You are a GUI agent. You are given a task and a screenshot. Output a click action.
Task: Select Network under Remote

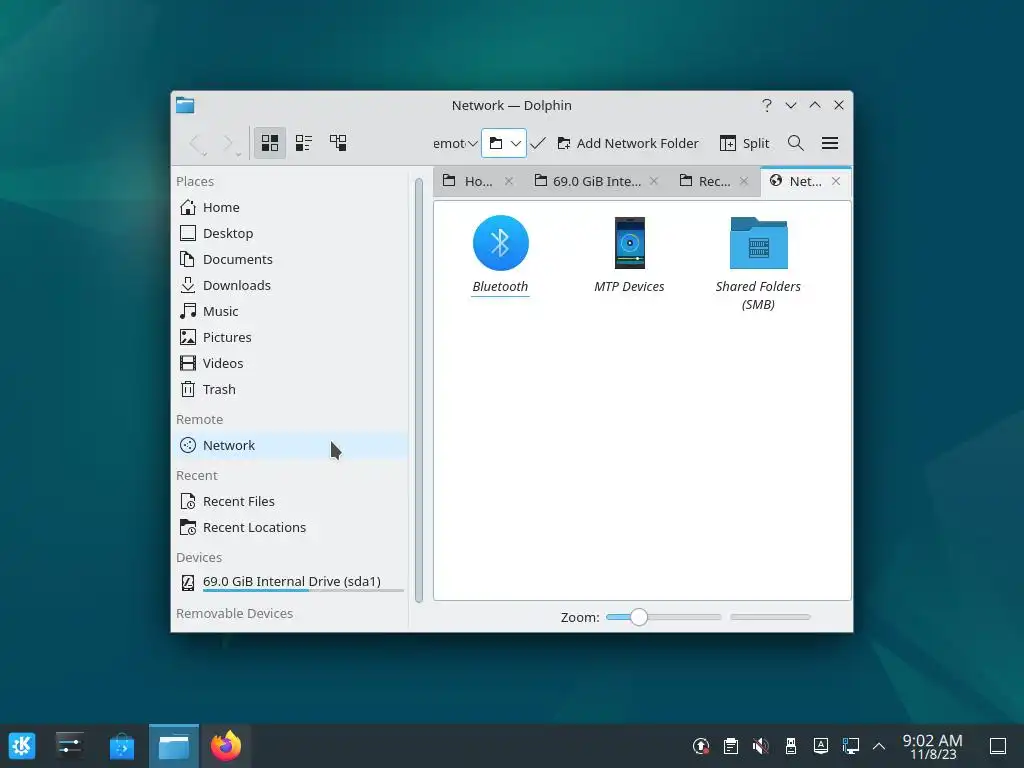tap(291, 445)
